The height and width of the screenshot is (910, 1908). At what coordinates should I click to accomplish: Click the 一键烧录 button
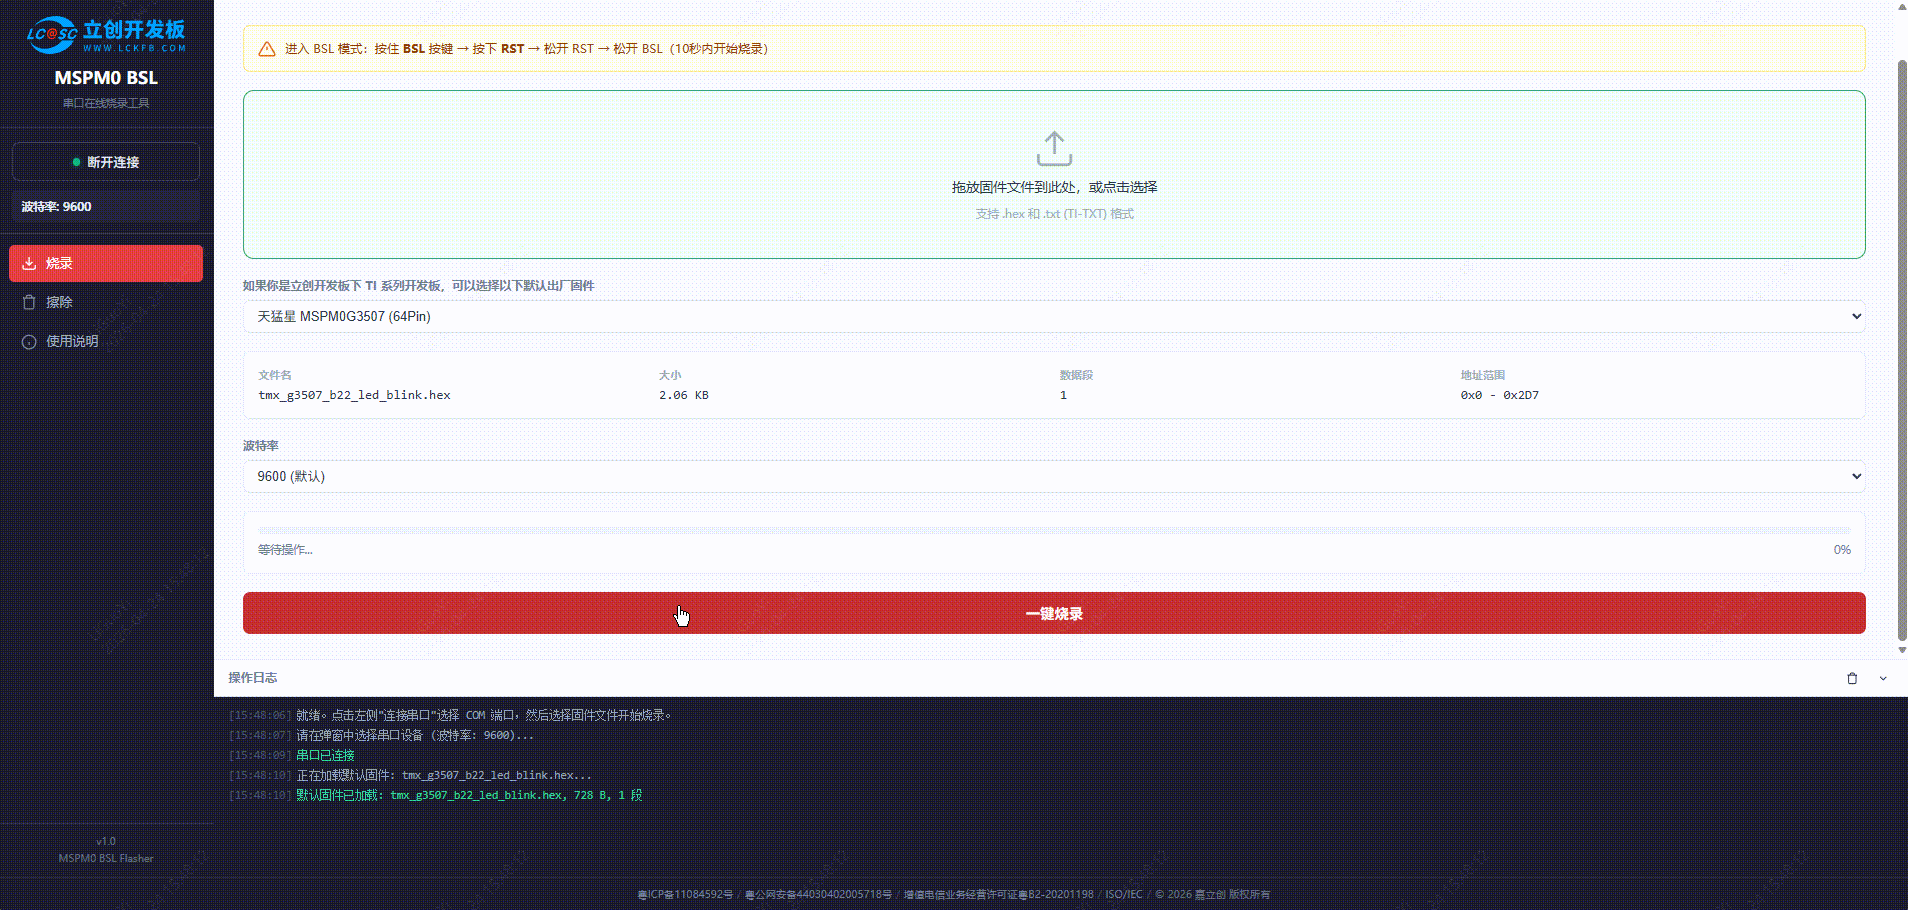[x=1054, y=613]
